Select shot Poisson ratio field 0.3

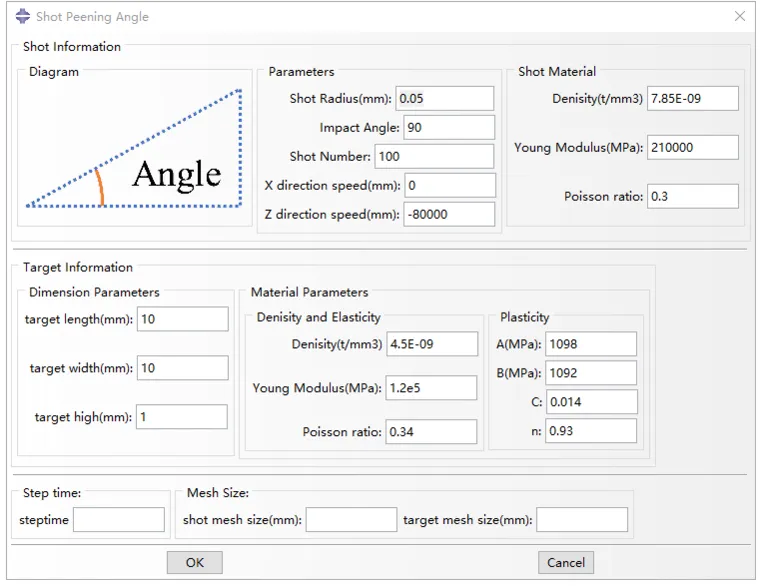(x=693, y=196)
